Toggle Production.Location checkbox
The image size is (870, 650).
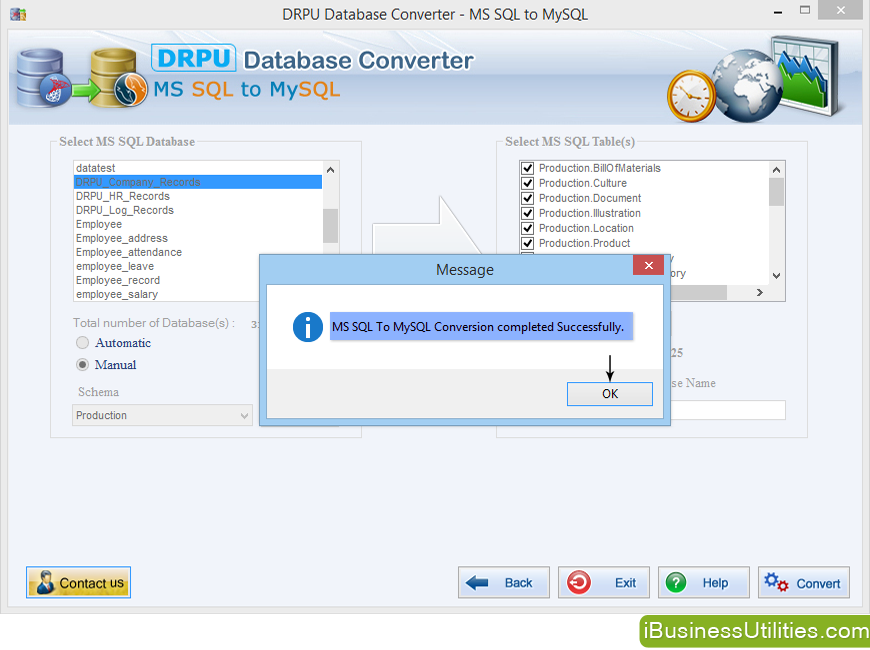[527, 228]
